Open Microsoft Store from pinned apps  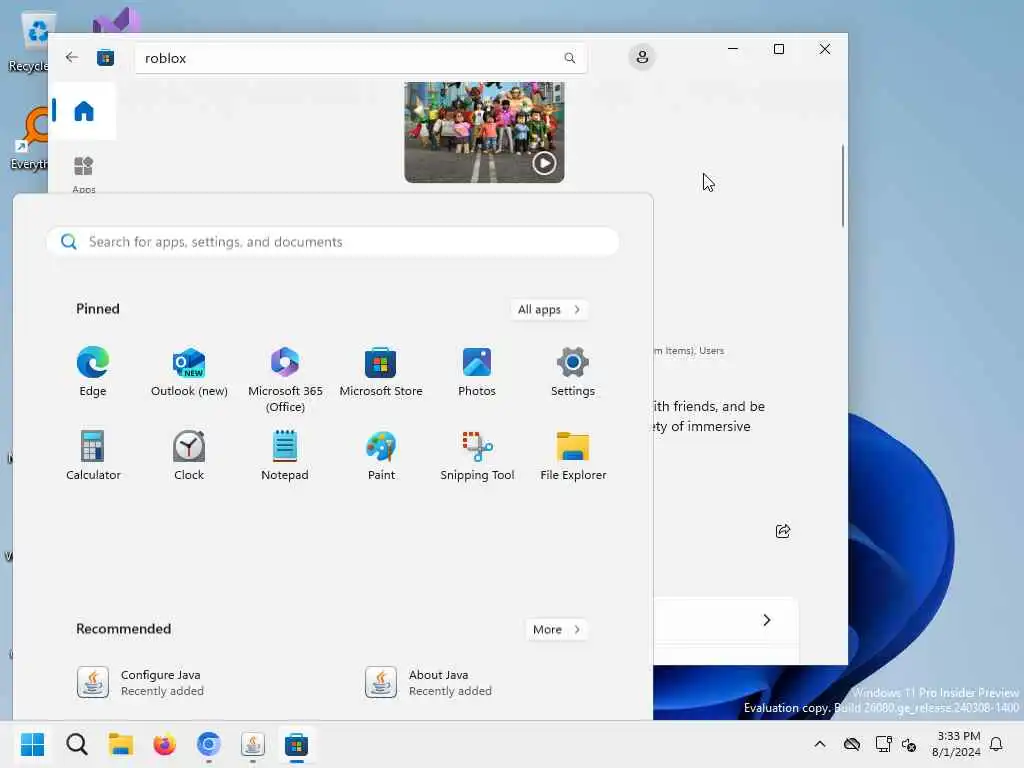[381, 372]
